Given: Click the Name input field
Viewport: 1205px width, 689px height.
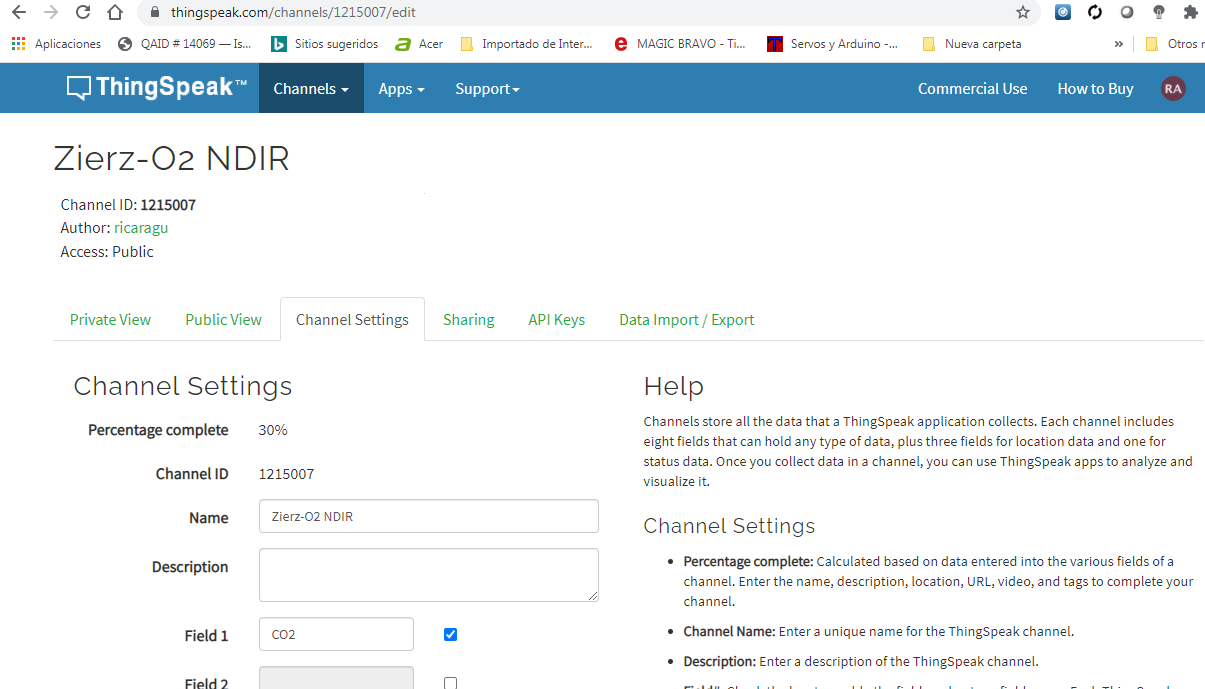Looking at the screenshot, I should pyautogui.click(x=428, y=517).
